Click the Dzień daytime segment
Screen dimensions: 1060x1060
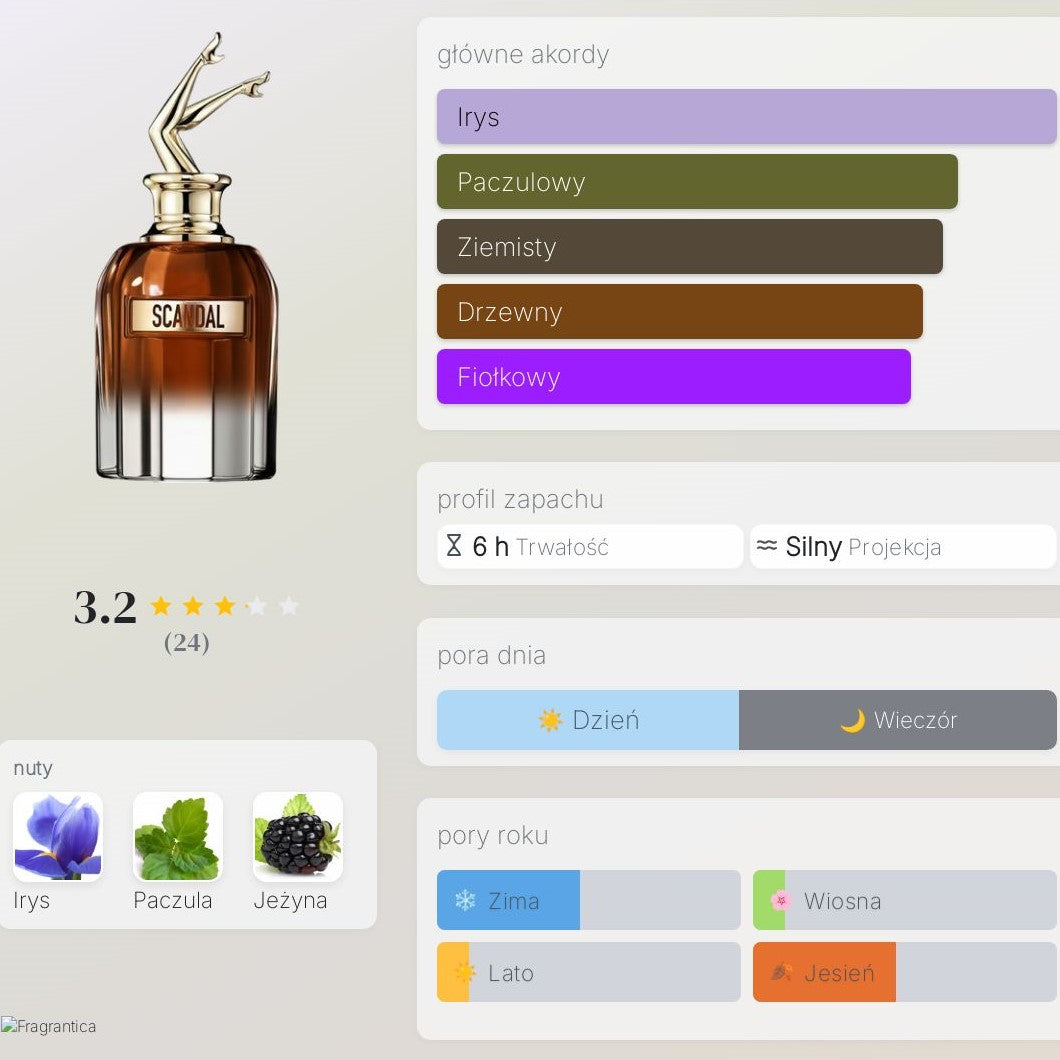tap(588, 720)
